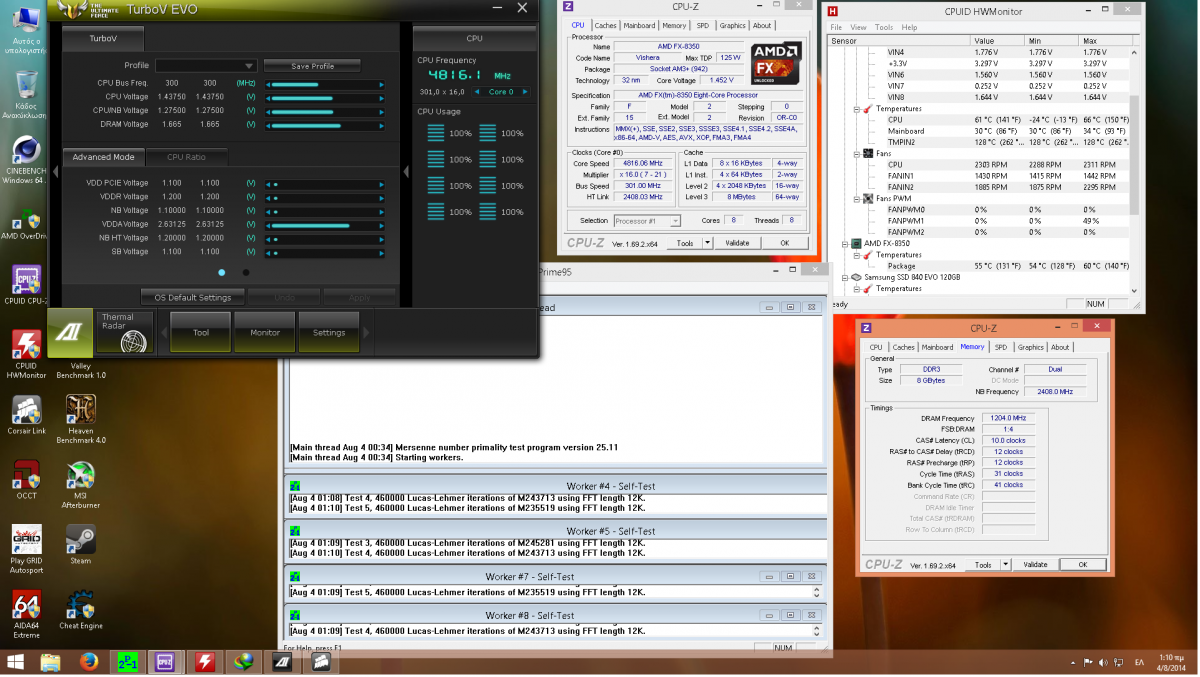Open the Tools menu in HWMonitor

coord(884,27)
